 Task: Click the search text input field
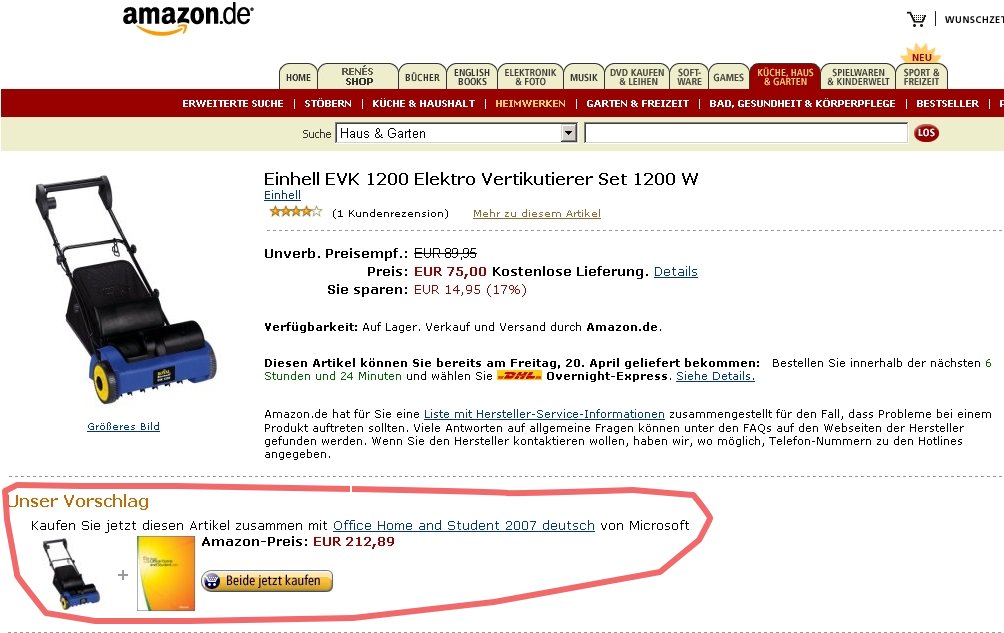click(746, 133)
